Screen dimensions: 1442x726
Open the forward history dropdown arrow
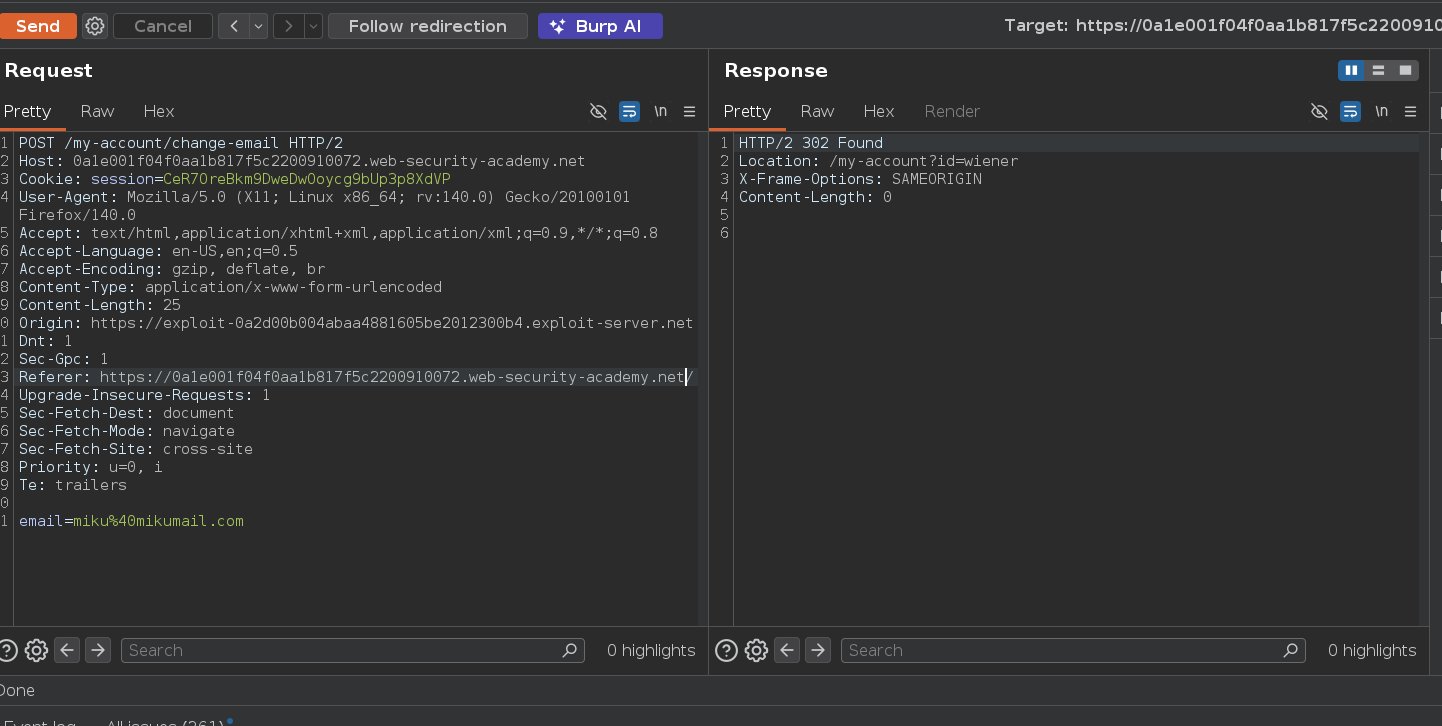point(313,26)
